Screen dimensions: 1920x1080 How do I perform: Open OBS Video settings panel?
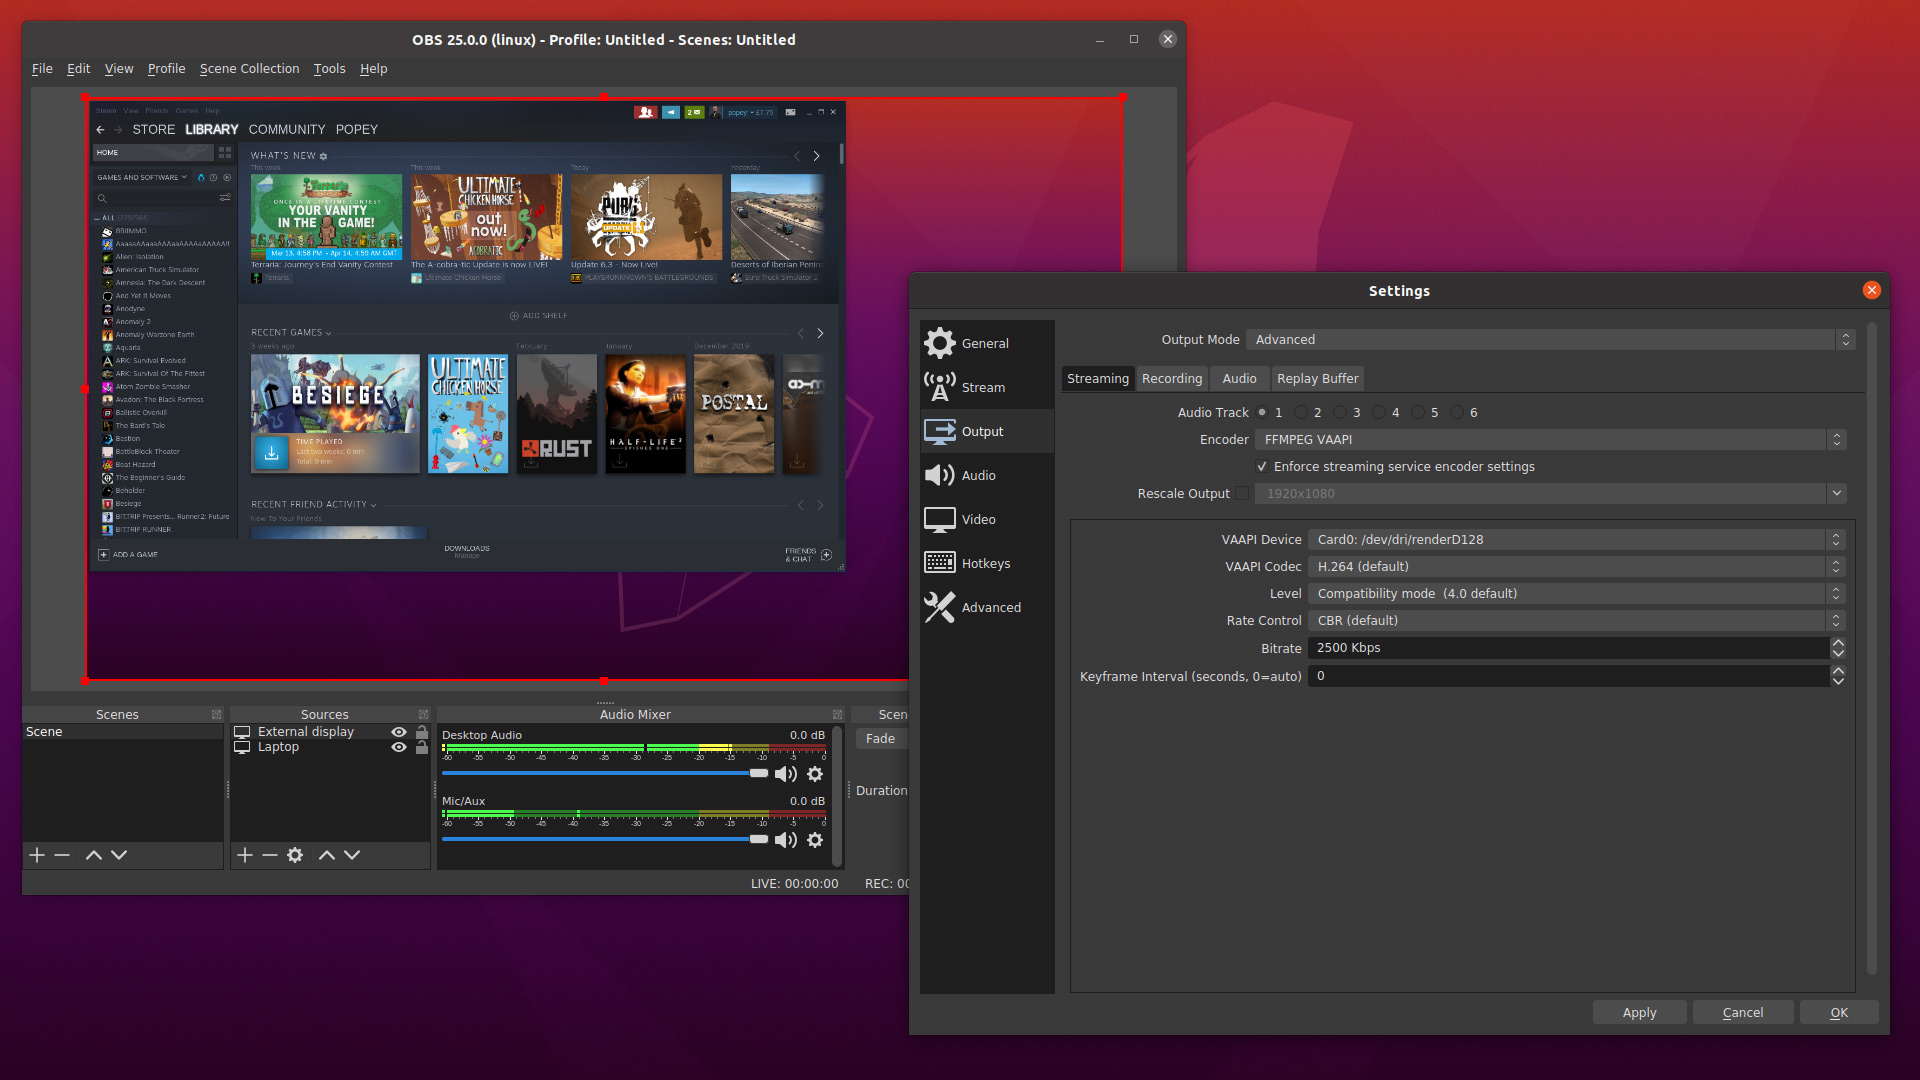(x=976, y=518)
